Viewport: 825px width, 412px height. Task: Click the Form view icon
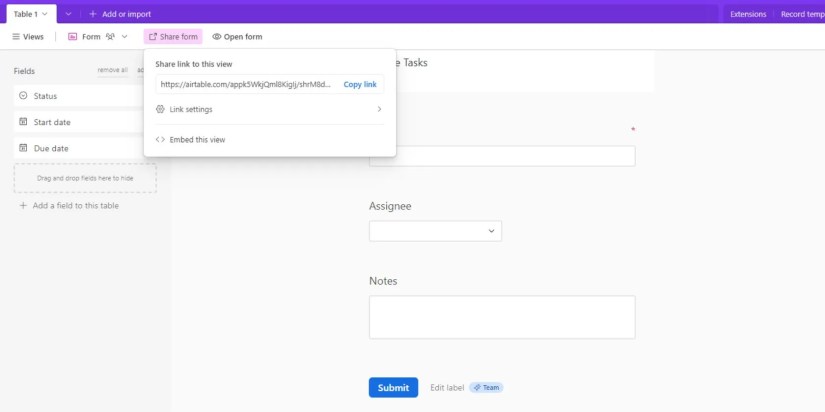tap(73, 37)
